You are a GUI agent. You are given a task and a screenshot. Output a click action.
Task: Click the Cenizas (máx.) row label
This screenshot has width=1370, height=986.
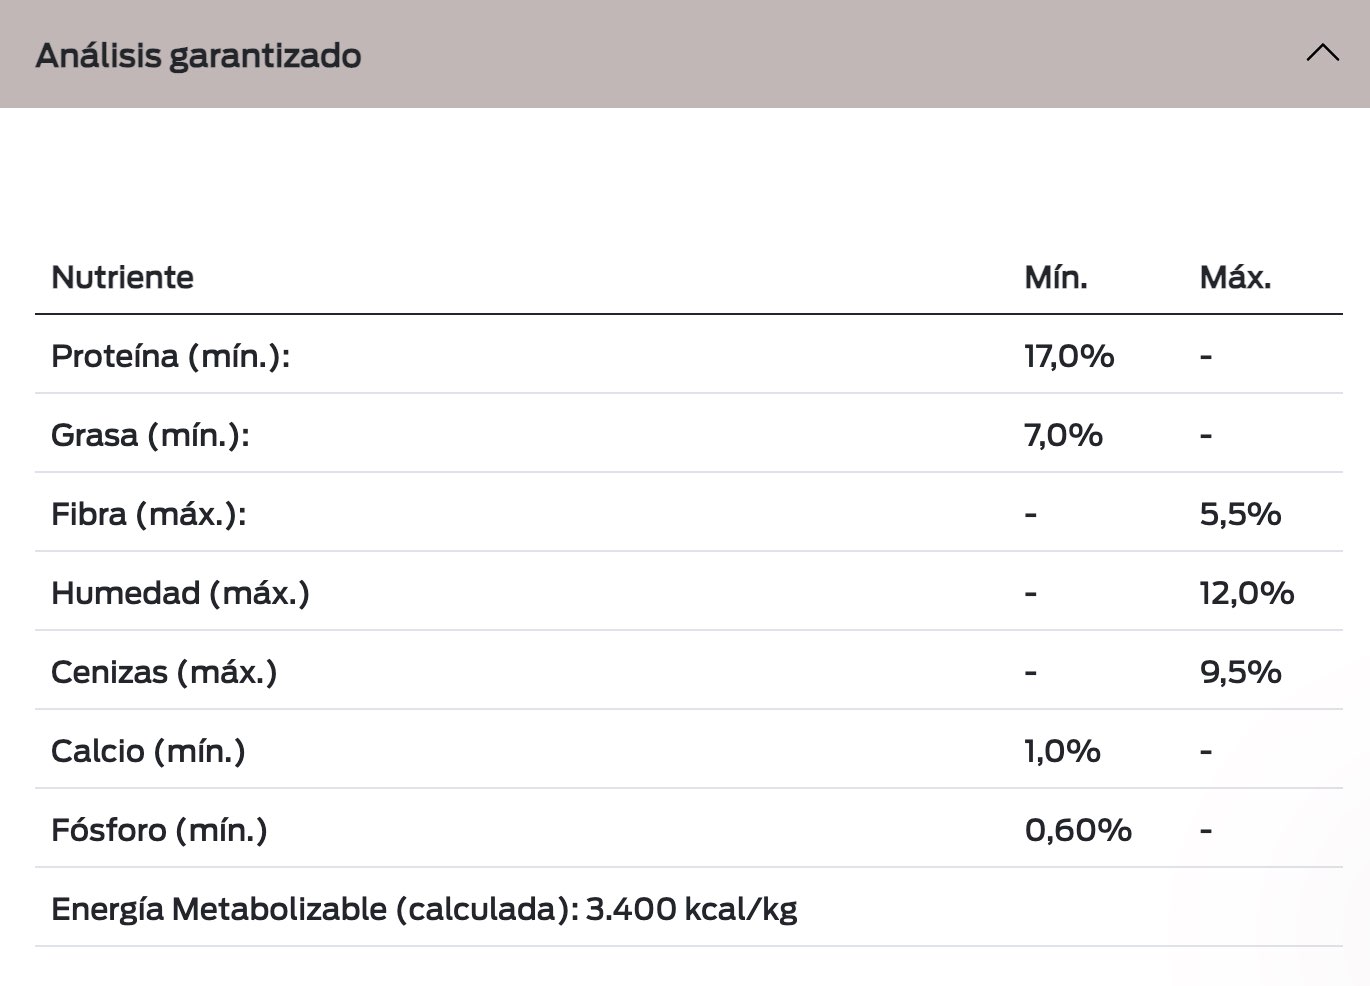[164, 672]
